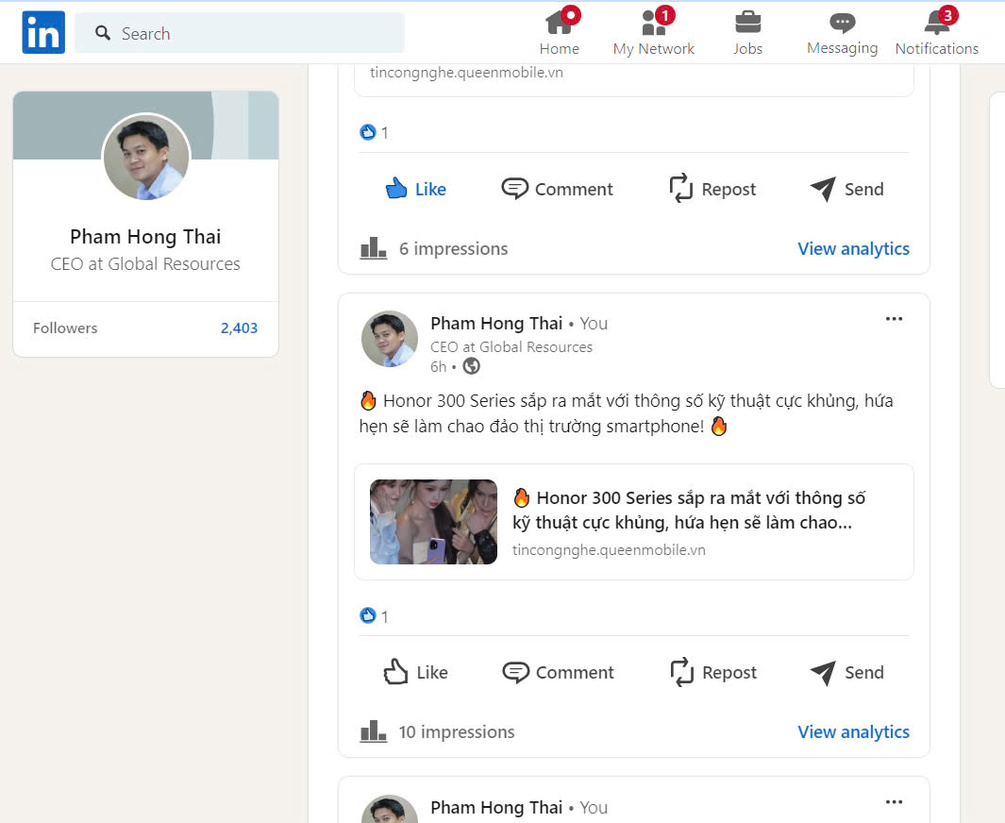1005x823 pixels.
Task: Click the globe visibility icon beside 6h
Action: [x=472, y=366]
